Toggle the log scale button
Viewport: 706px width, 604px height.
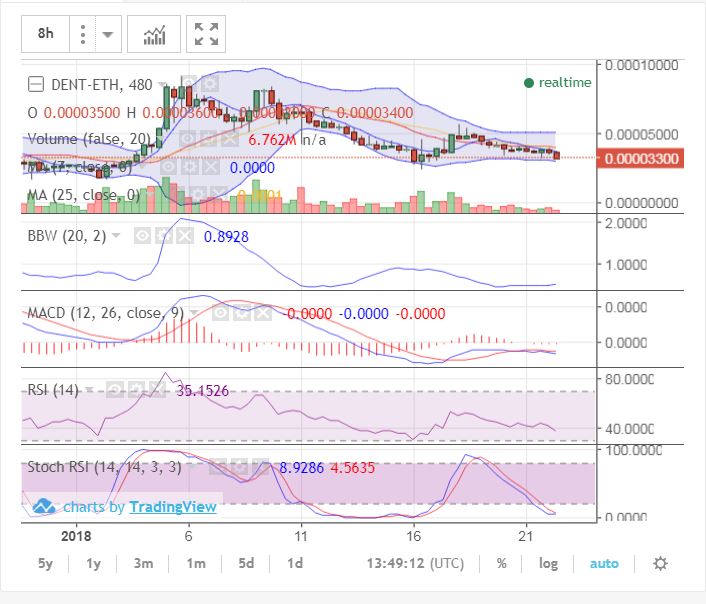click(548, 563)
